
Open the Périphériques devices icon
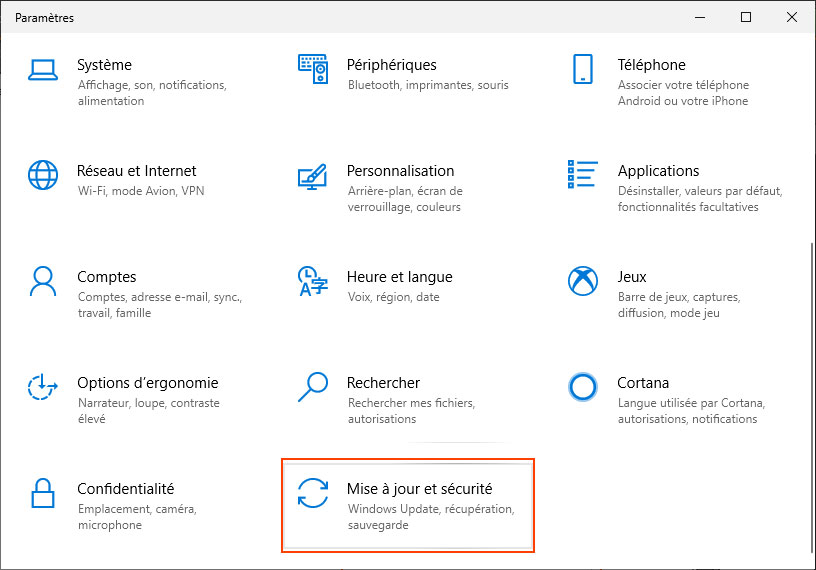(313, 70)
